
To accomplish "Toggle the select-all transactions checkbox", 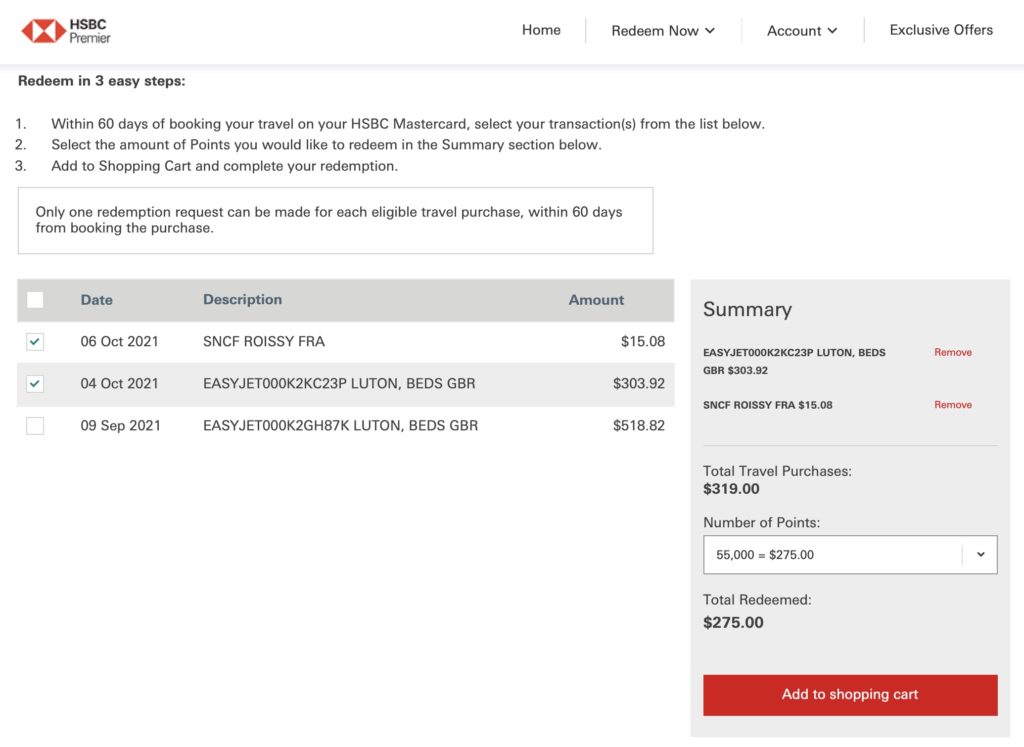I will tap(35, 300).
